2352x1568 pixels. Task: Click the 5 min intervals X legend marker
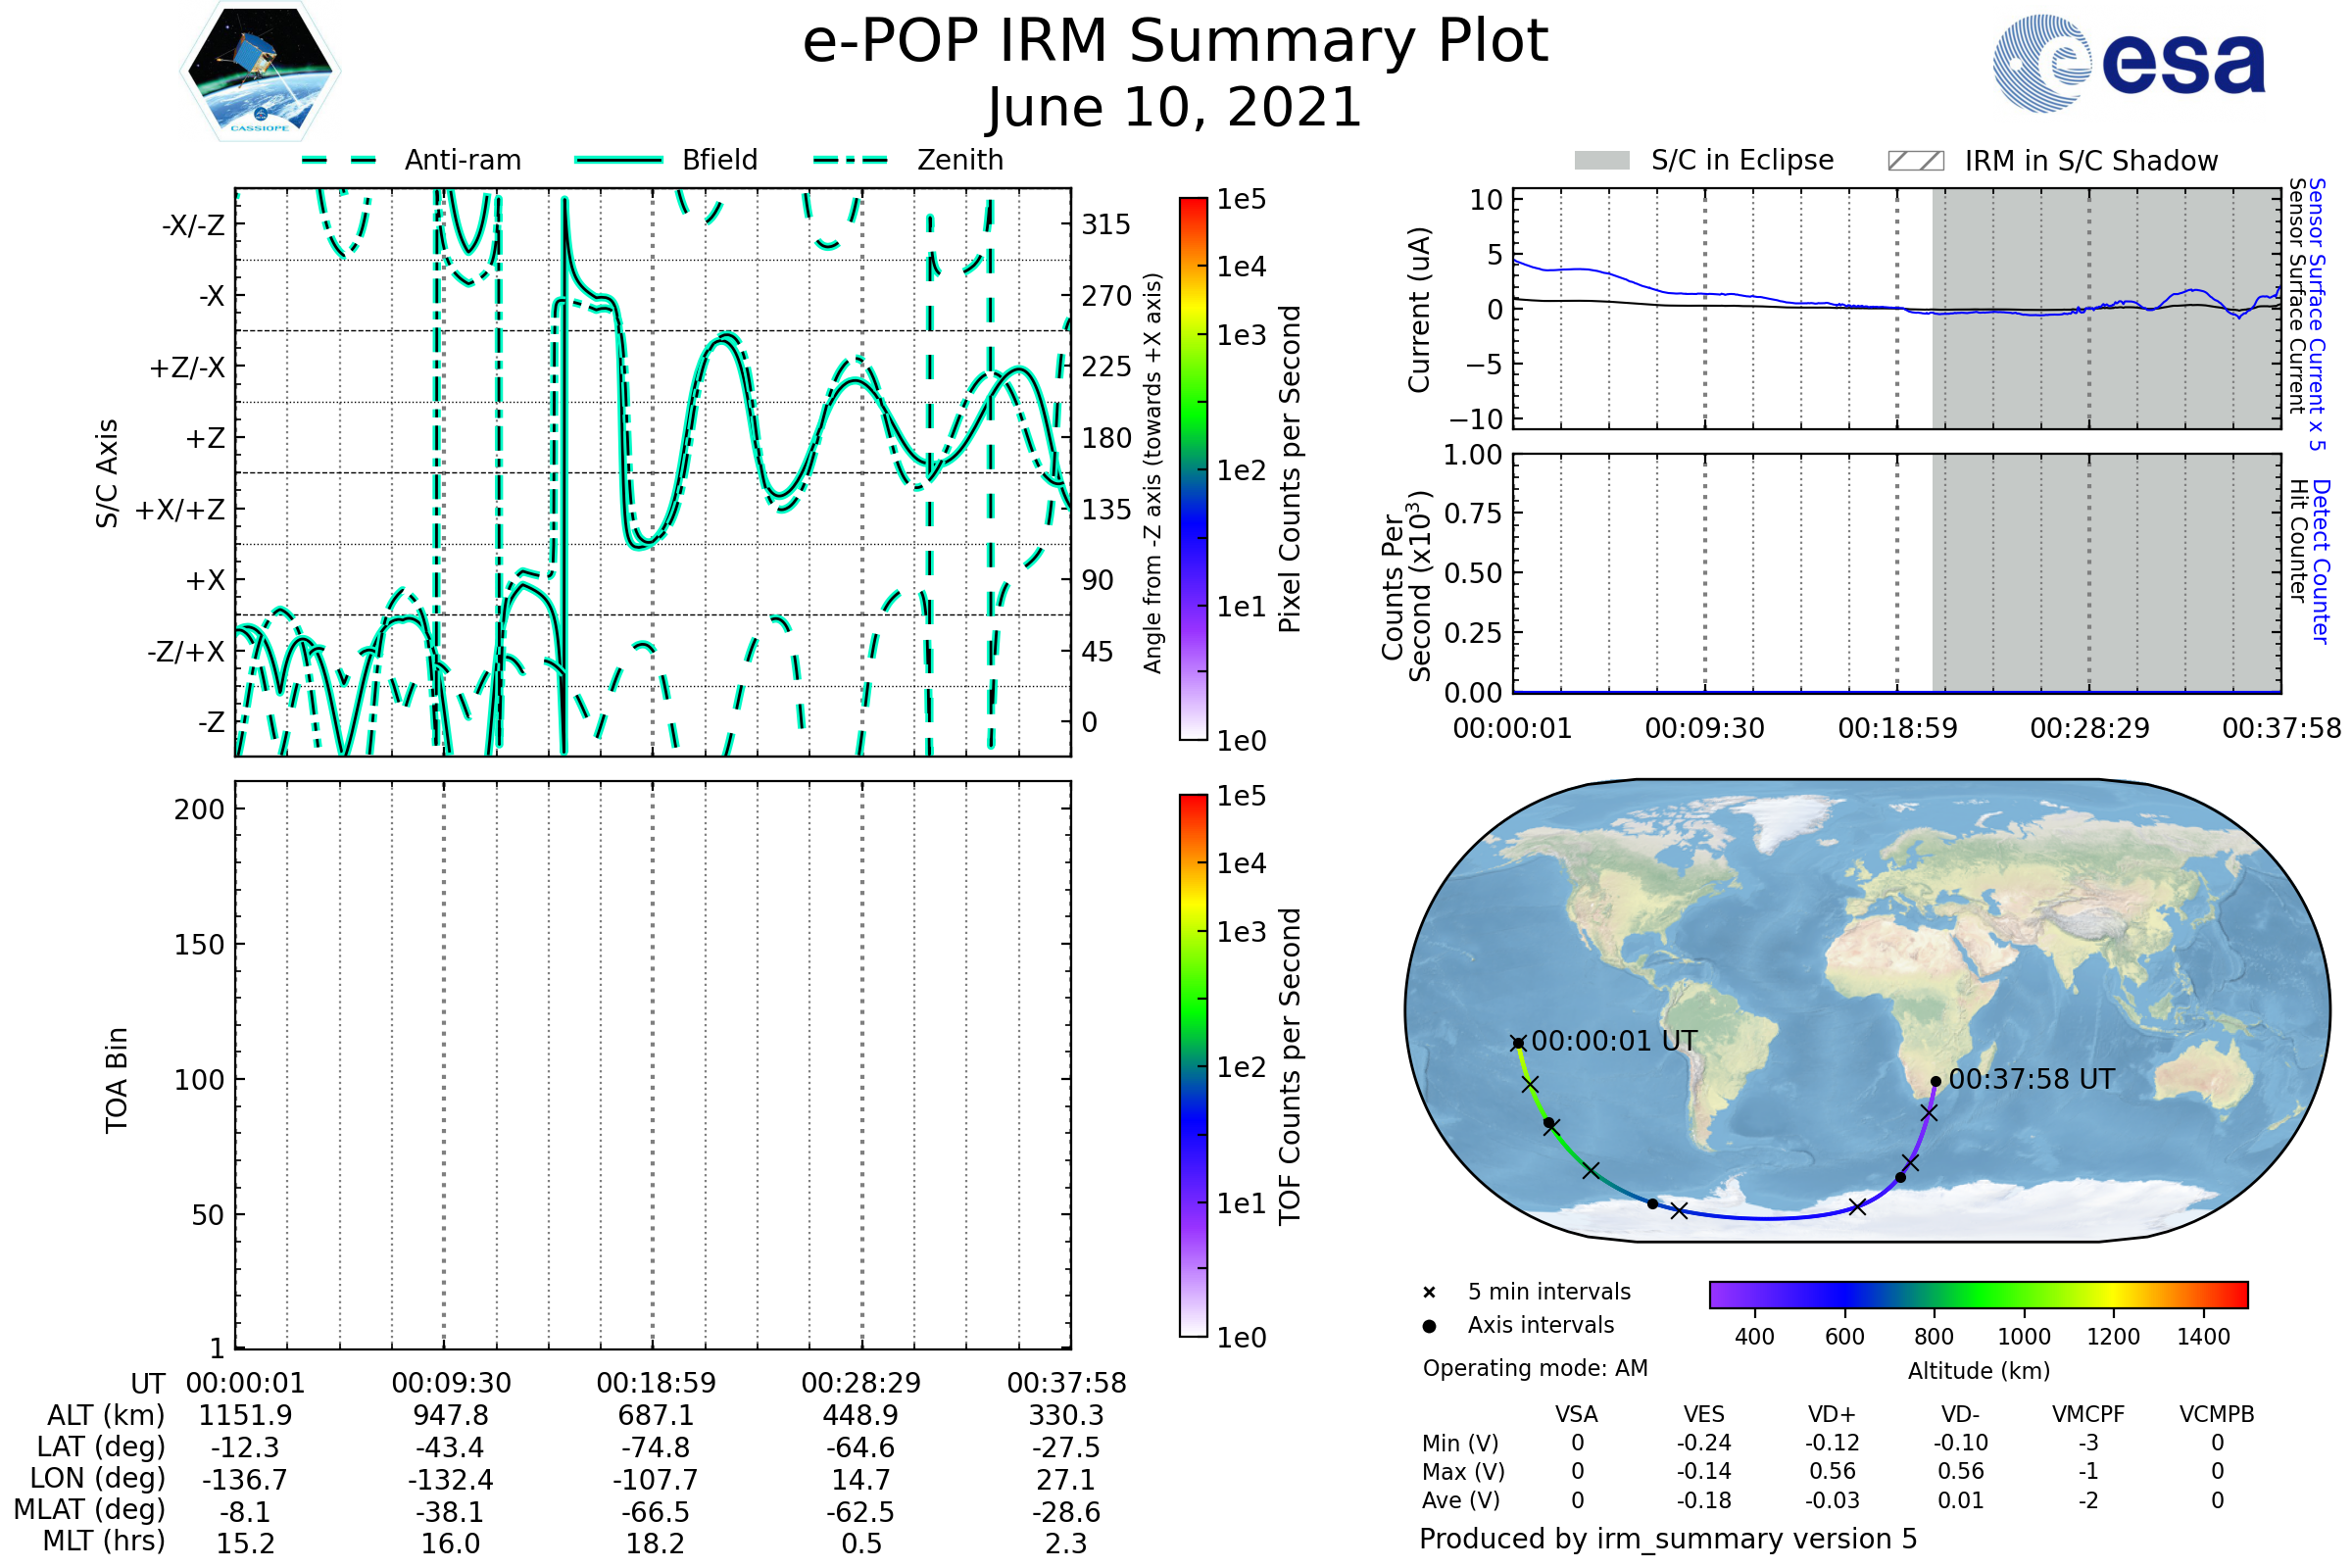1429,1293
